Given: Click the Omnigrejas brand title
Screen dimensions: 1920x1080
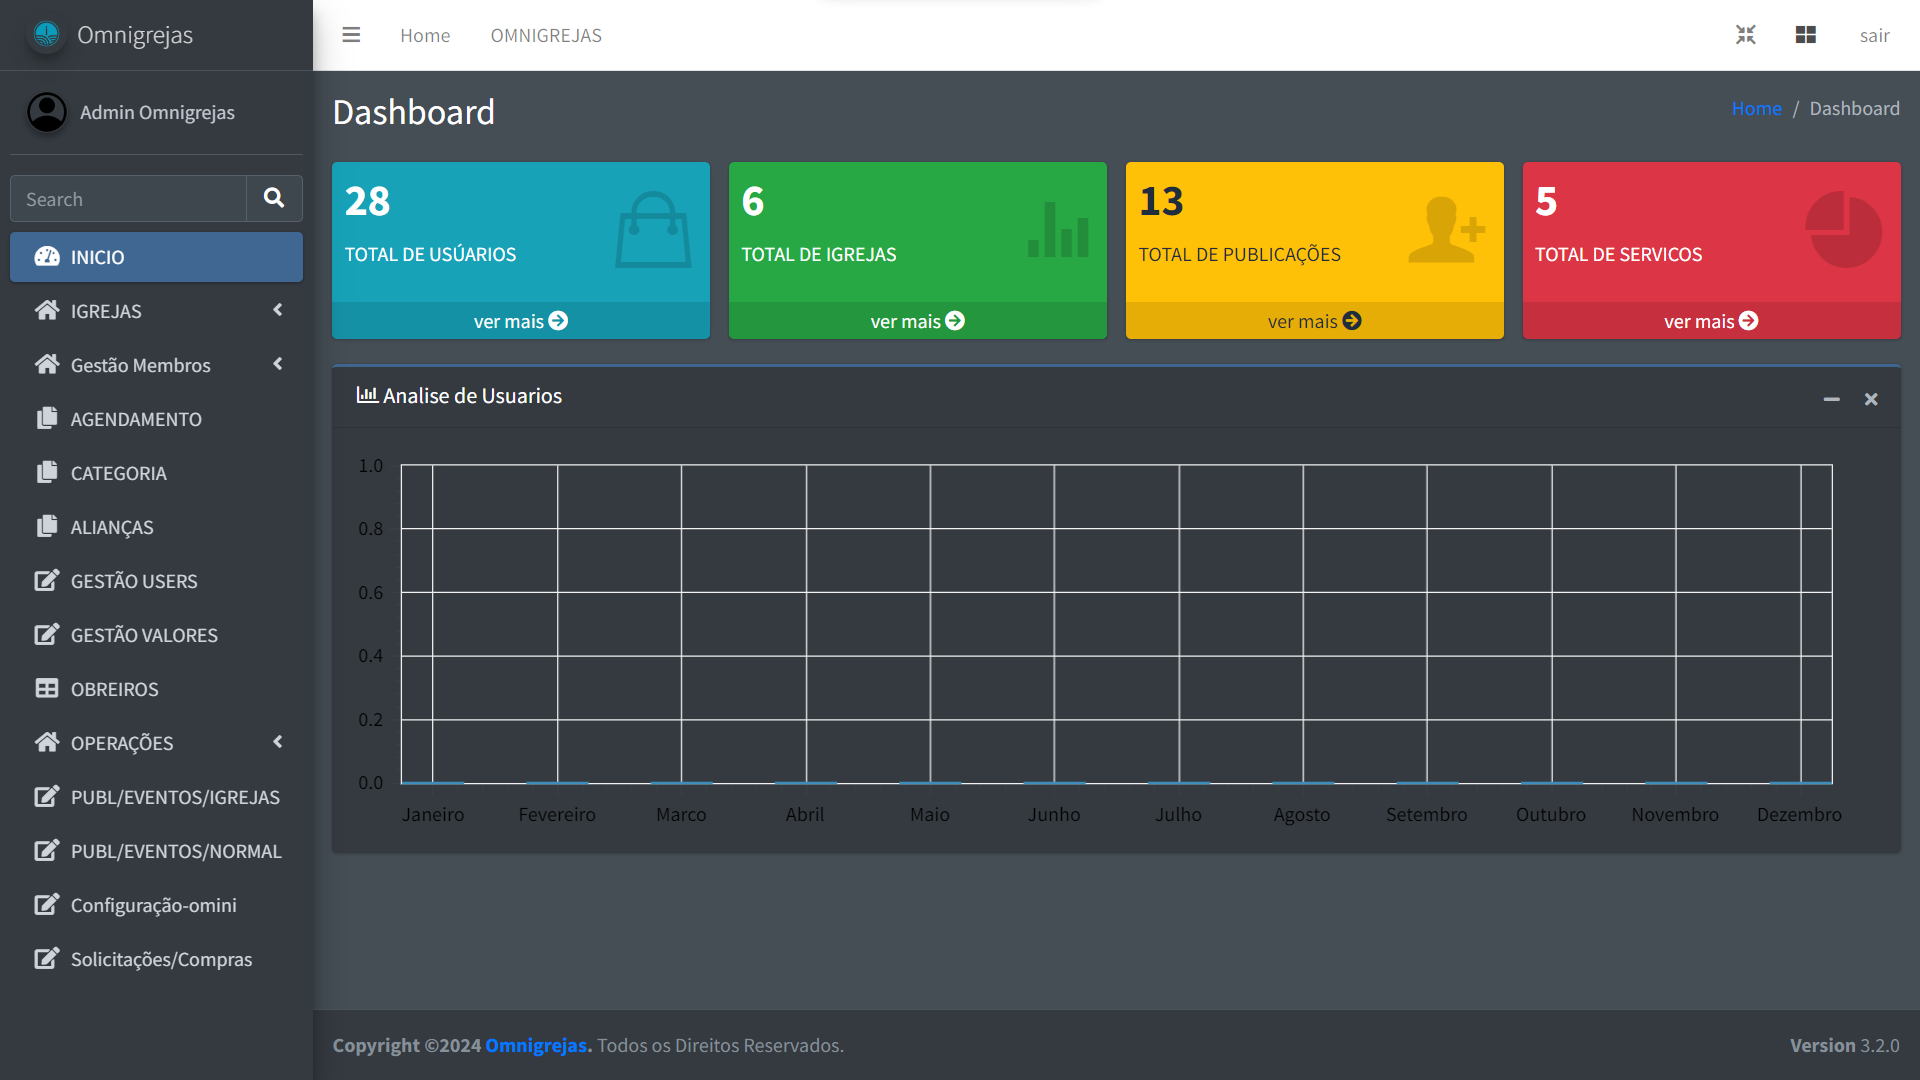Looking at the screenshot, I should pyautogui.click(x=135, y=35).
